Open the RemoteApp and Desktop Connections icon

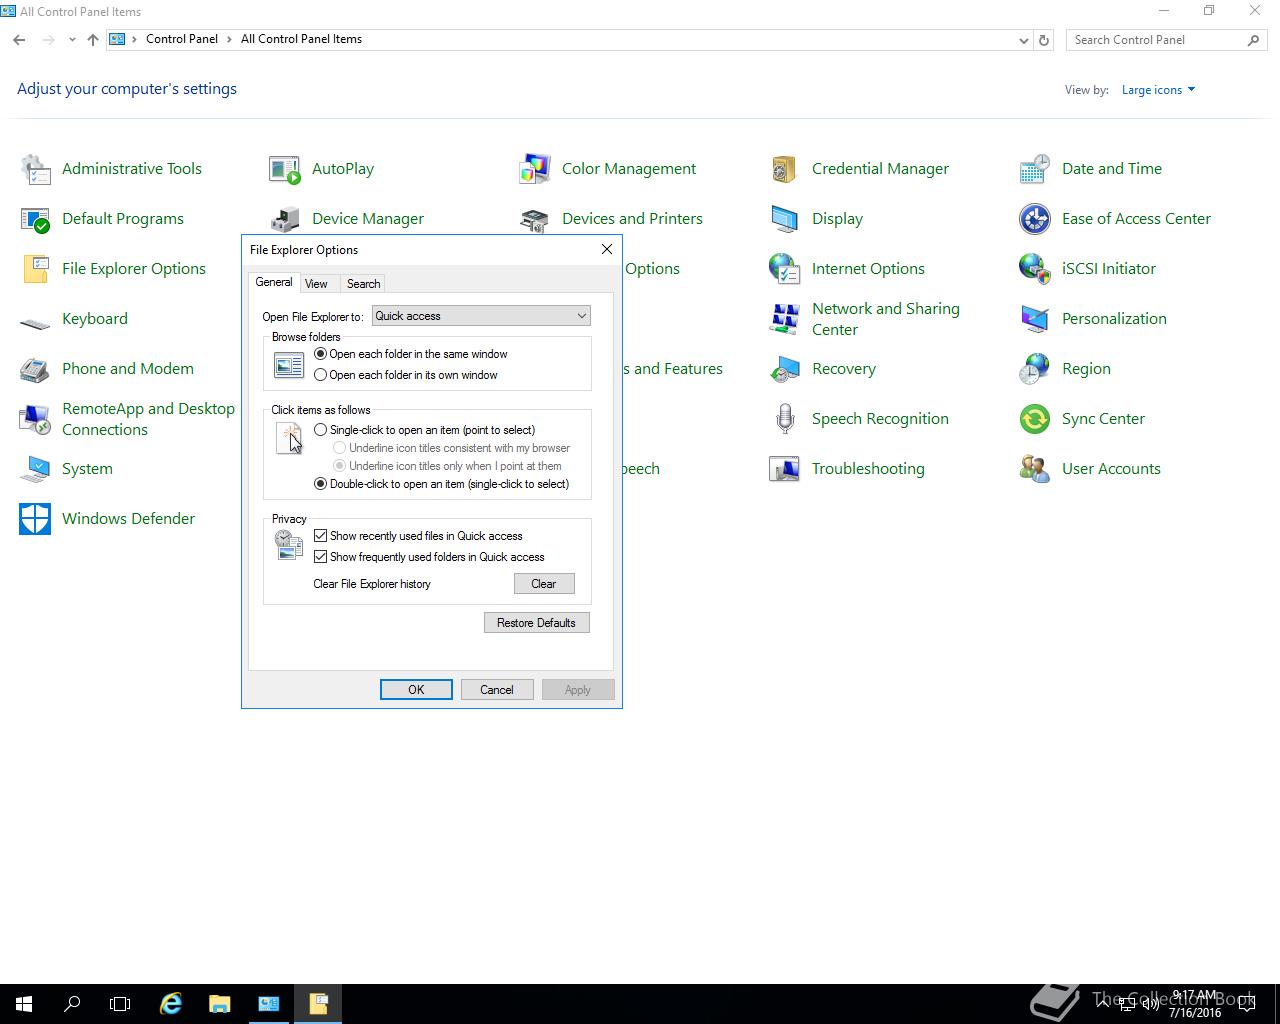(x=35, y=419)
